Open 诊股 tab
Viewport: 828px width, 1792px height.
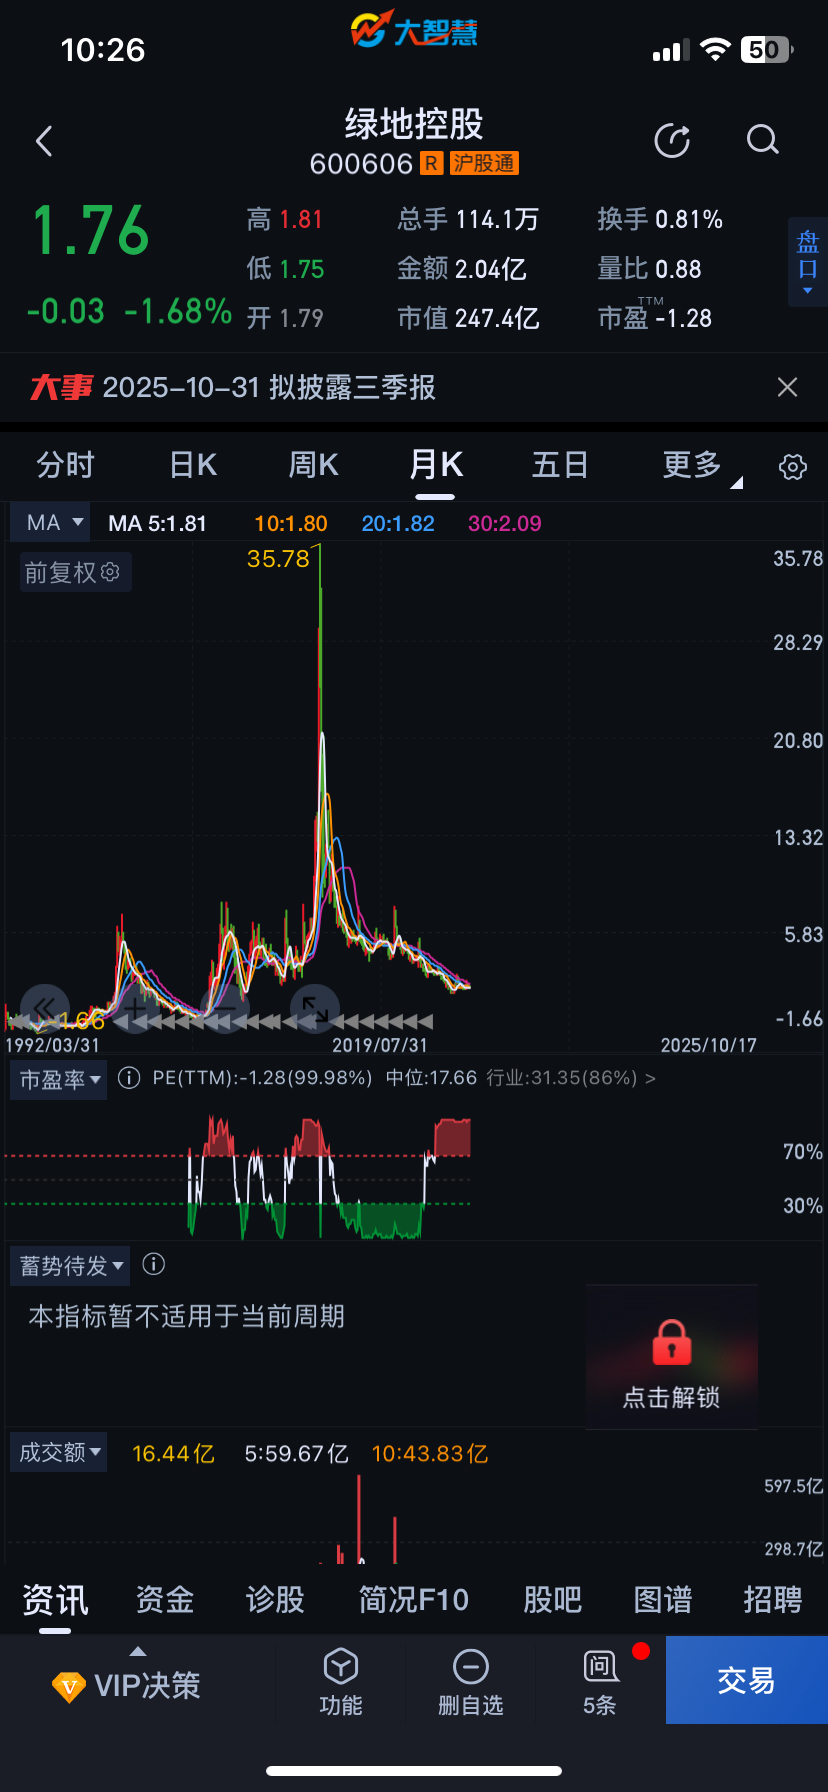[x=275, y=1599]
